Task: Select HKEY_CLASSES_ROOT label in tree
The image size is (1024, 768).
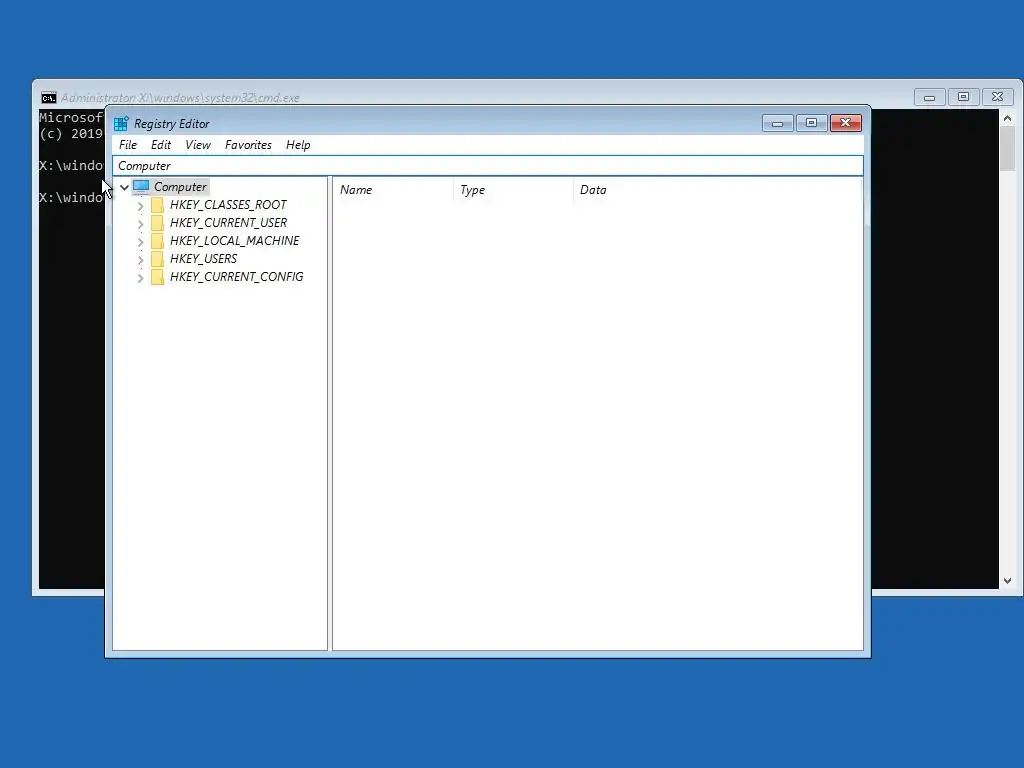Action: point(228,205)
